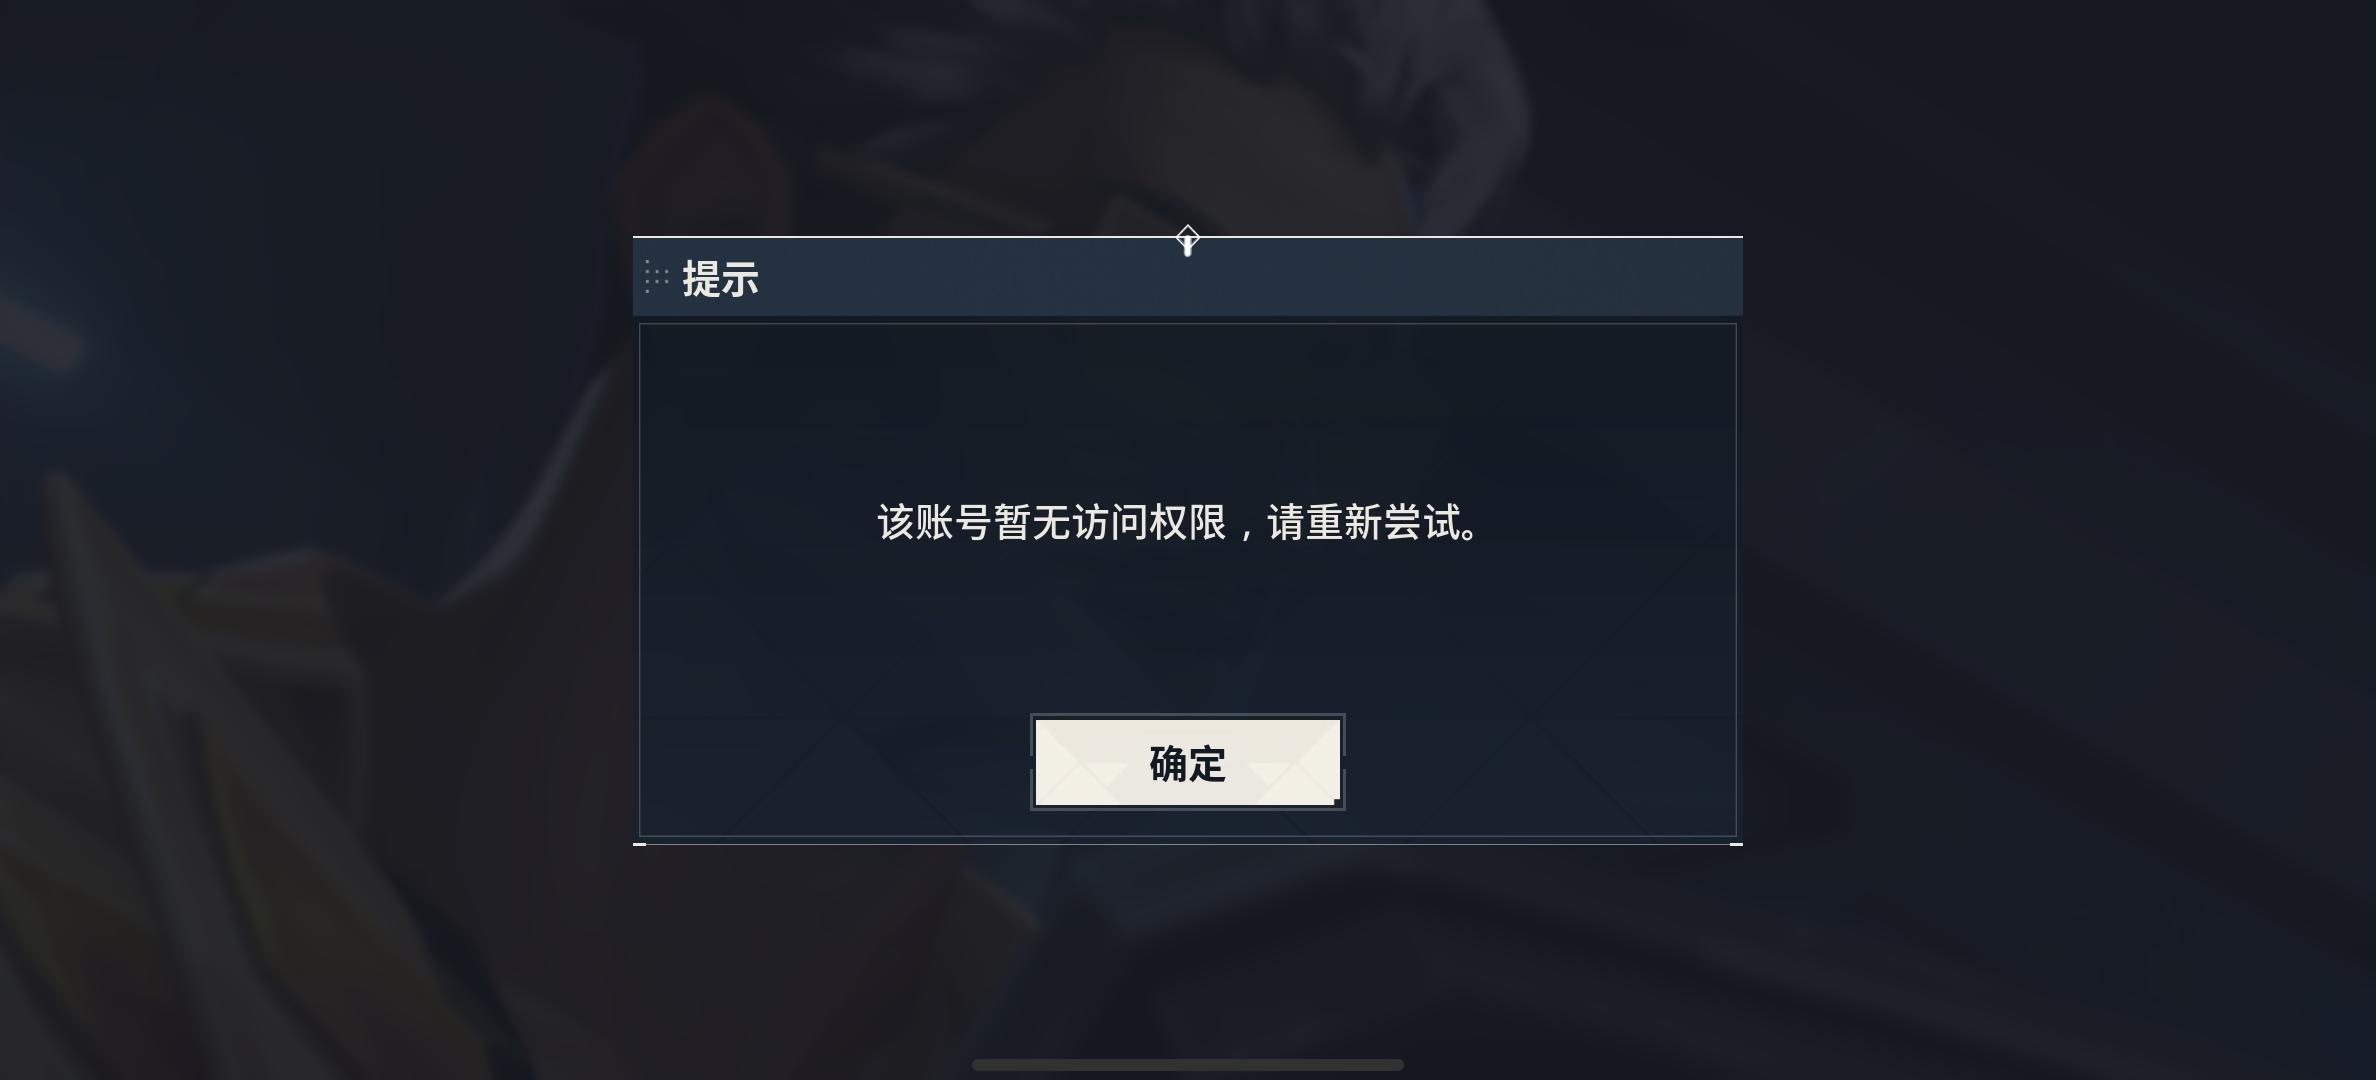Tap the home indicator bar at screen bottom
The width and height of the screenshot is (2376, 1080).
[1188, 1065]
